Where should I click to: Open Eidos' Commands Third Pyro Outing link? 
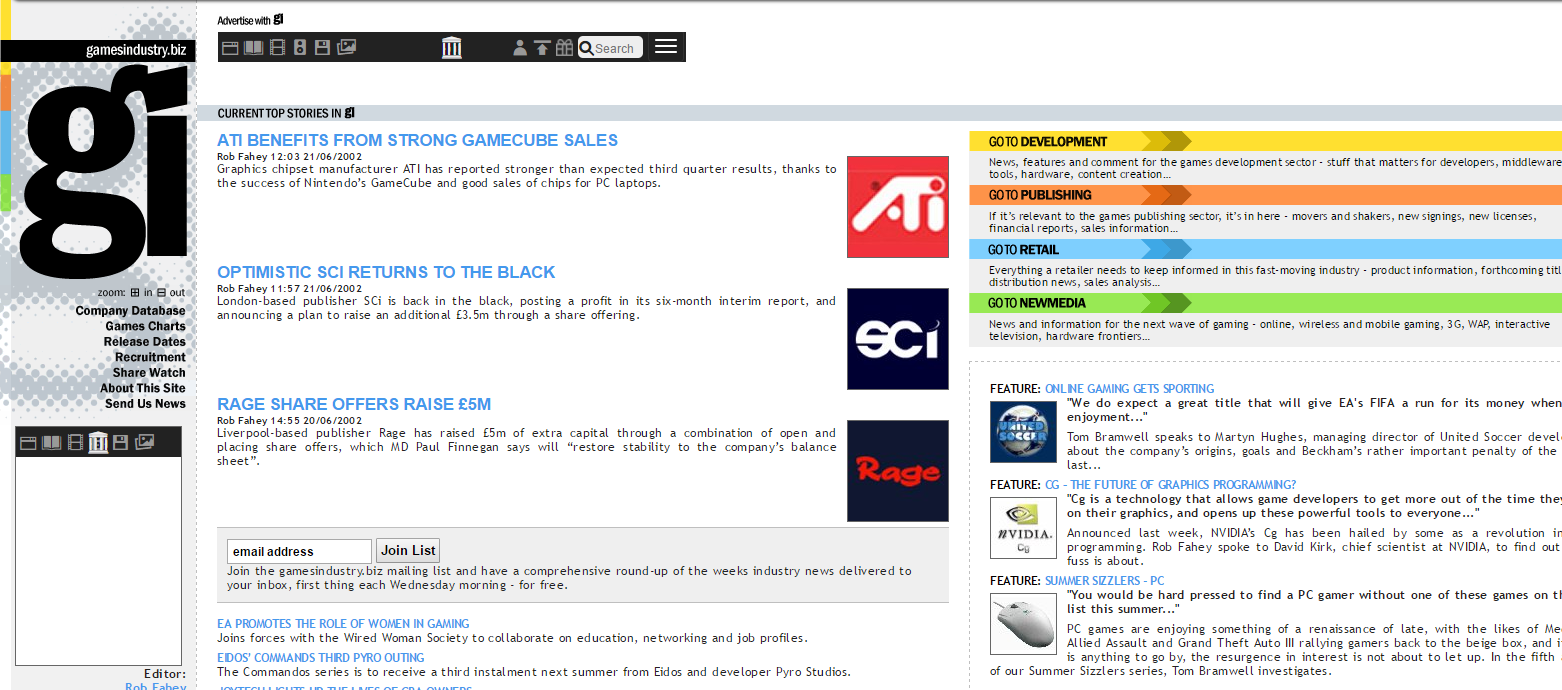tap(321, 658)
